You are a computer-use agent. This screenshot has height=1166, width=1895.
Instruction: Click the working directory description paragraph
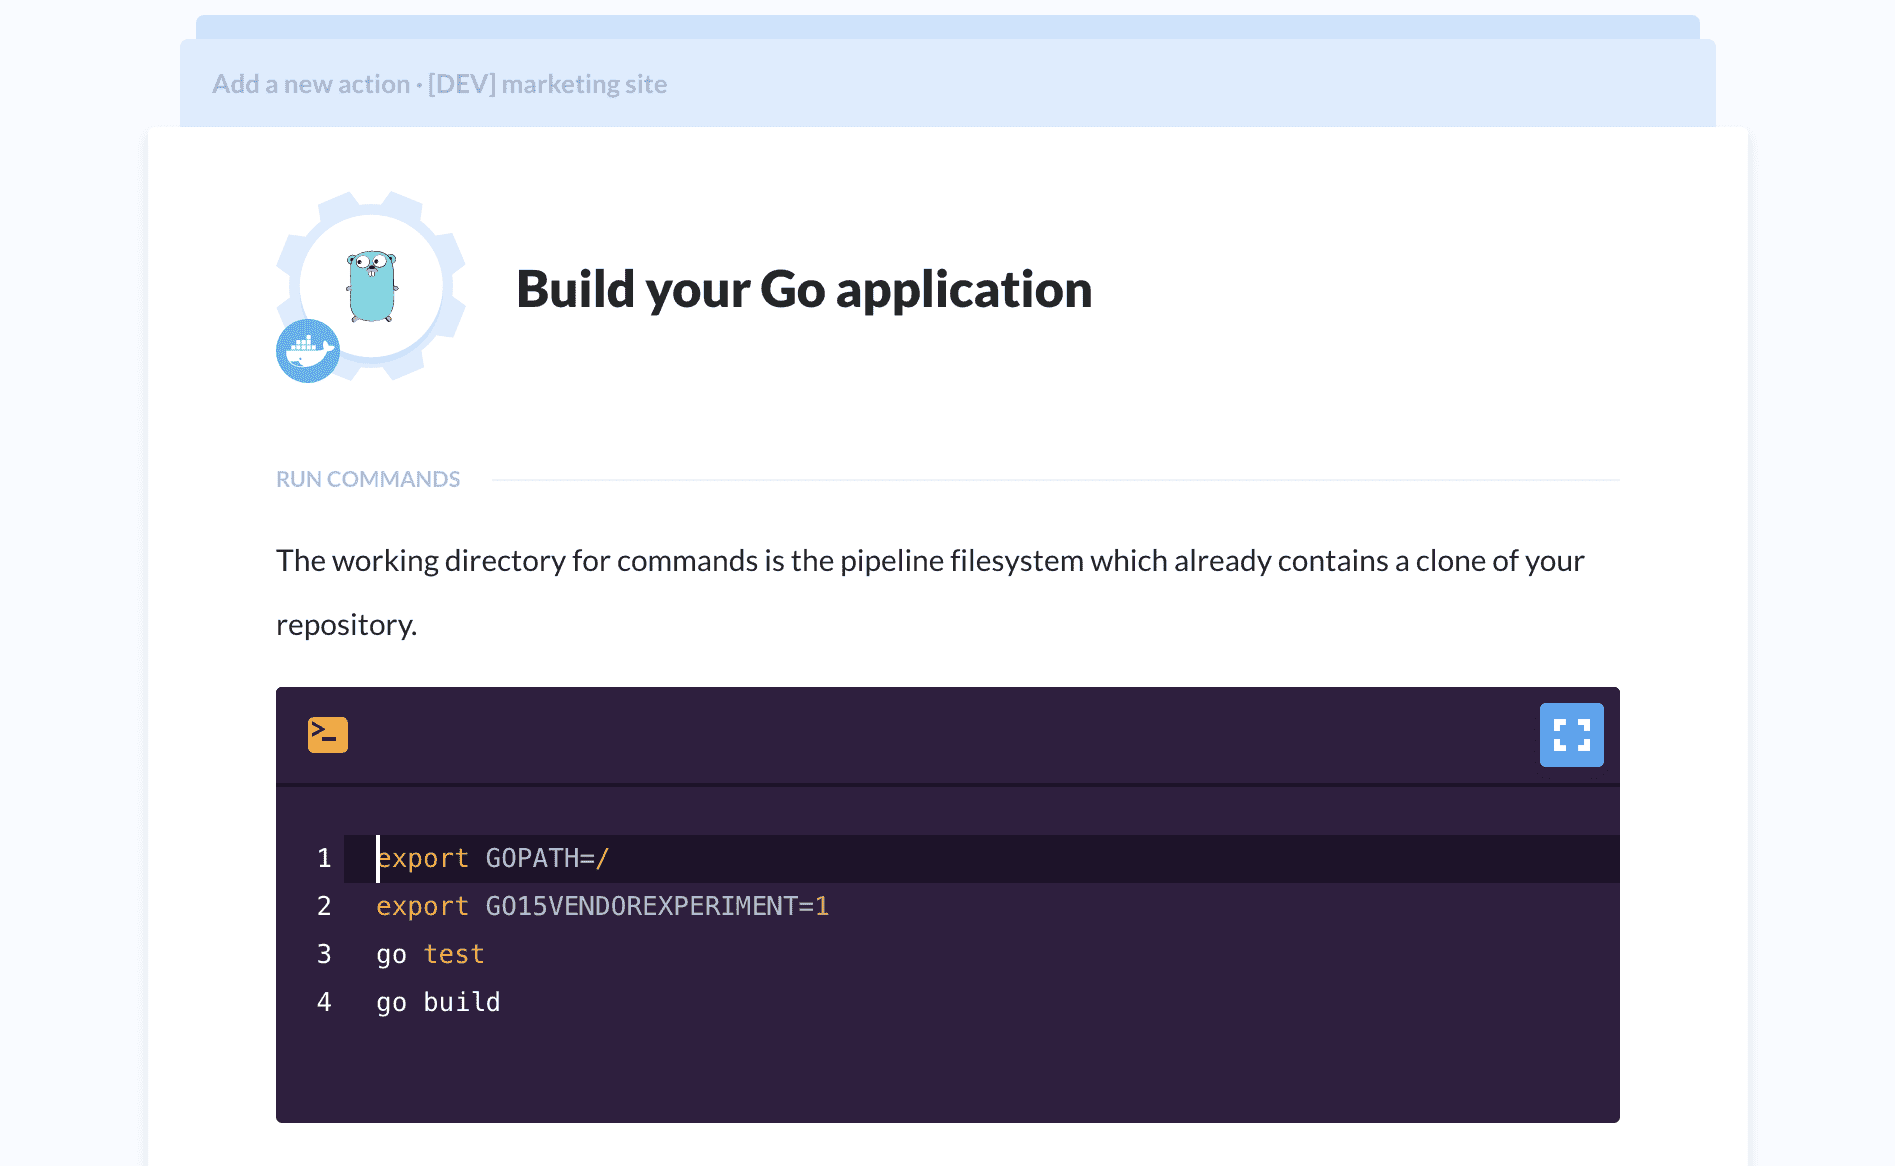coord(930,593)
